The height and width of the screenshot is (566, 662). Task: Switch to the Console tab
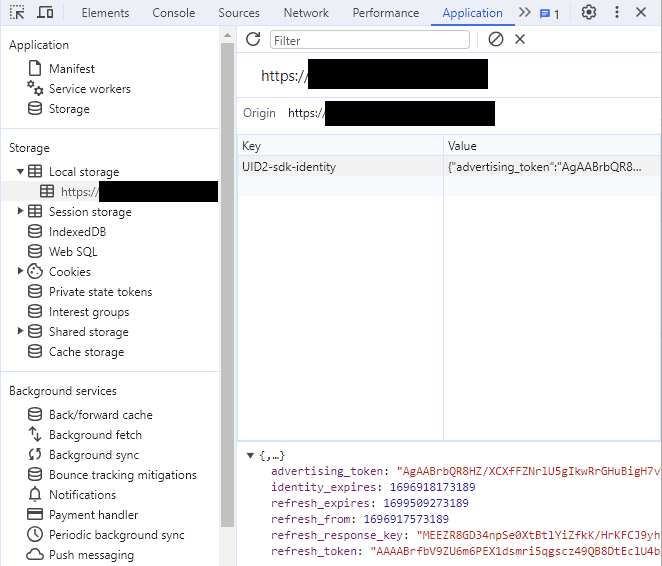tap(174, 13)
